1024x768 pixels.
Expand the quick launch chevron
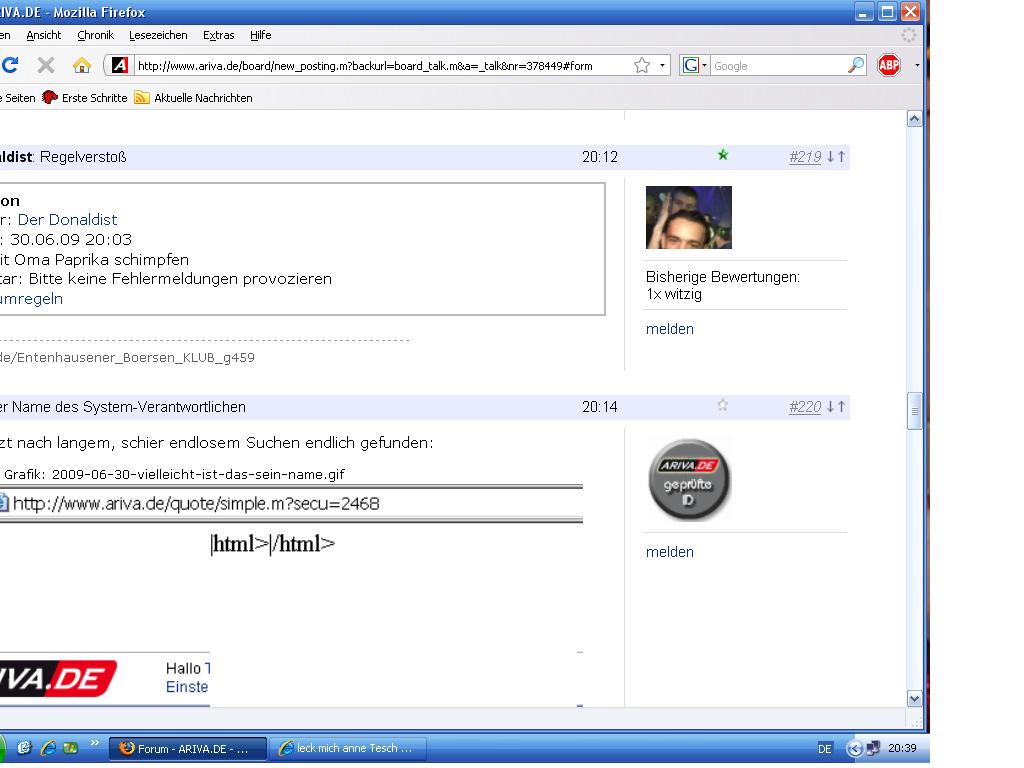coord(95,743)
